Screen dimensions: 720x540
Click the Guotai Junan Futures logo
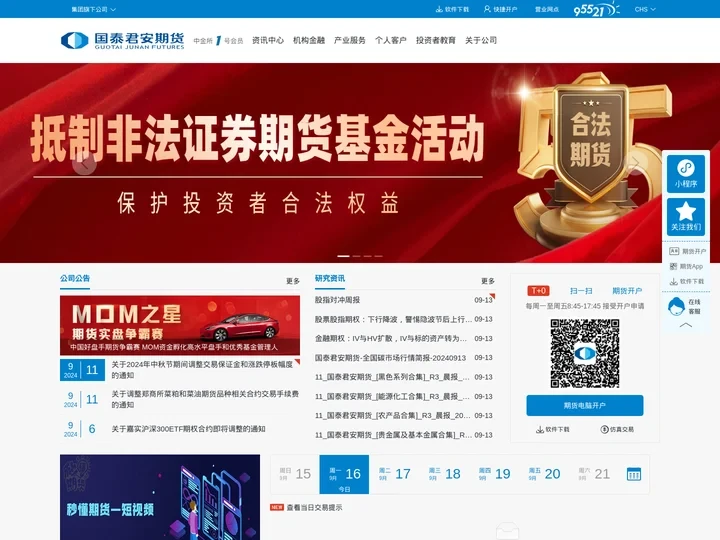[123, 40]
